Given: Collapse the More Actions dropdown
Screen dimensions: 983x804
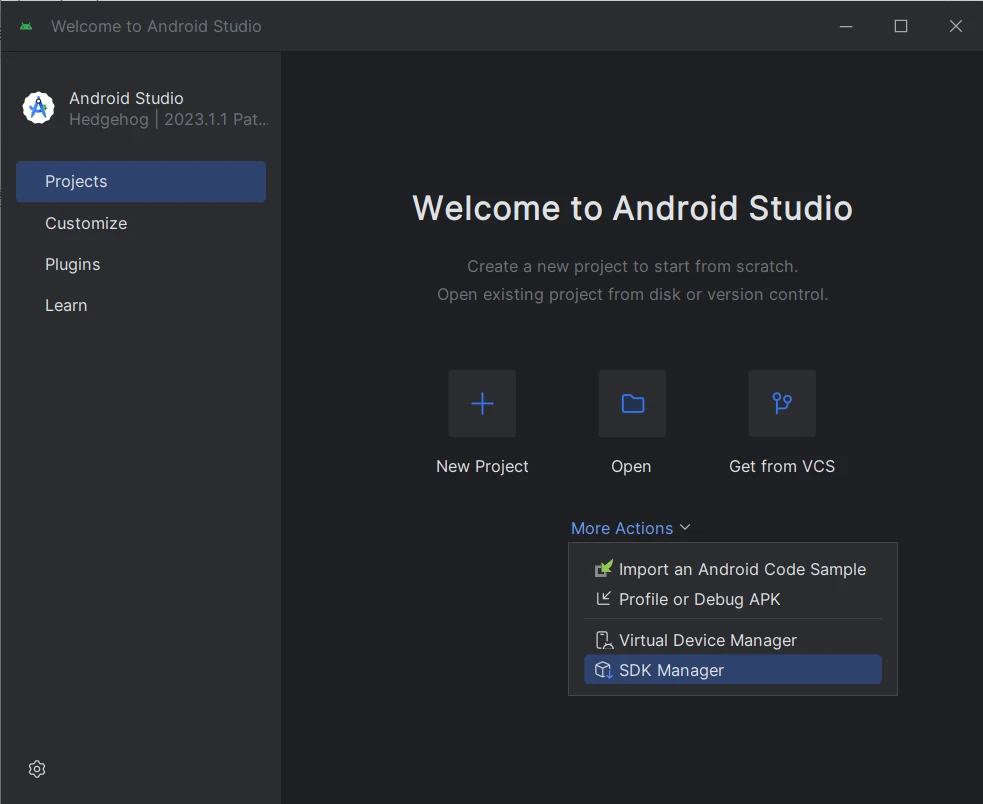Looking at the screenshot, I should click(622, 528).
